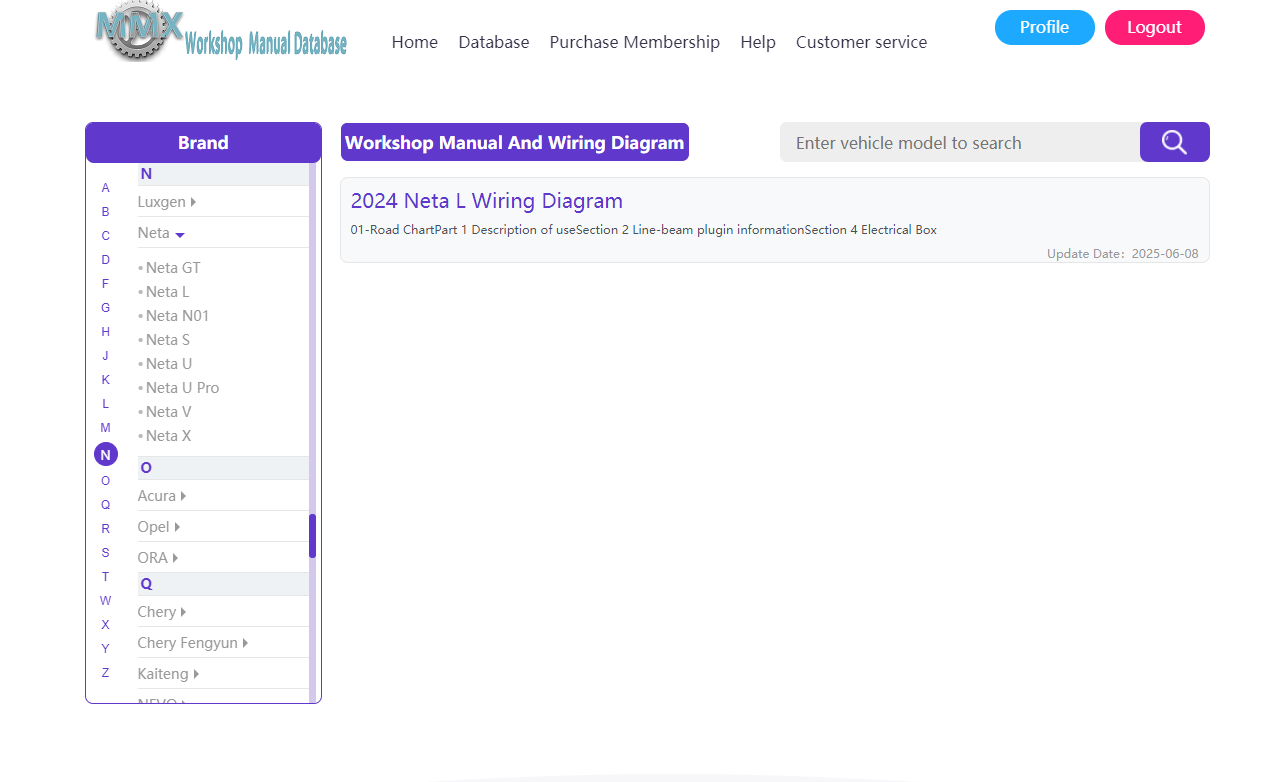Viewport: 1280px width, 782px height.
Task: Jump to letter S in brand index
Action: [106, 553]
